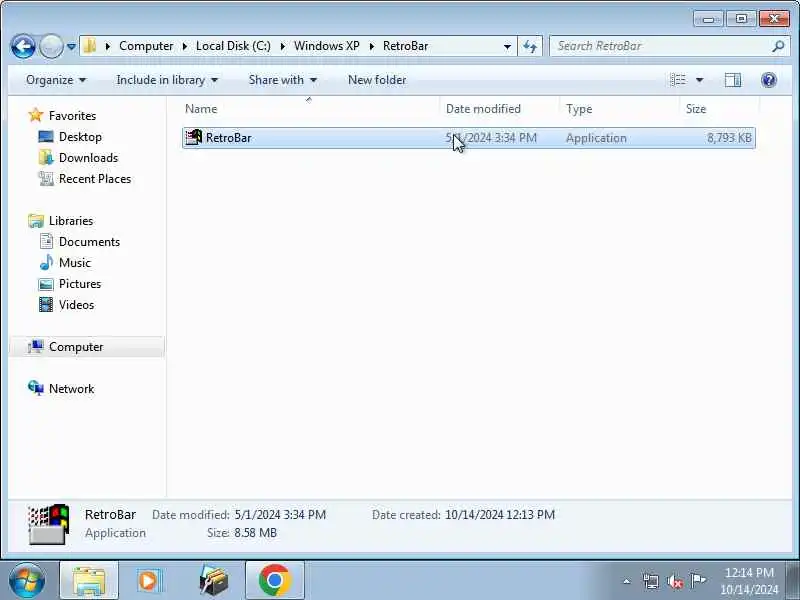Toggle the preview pane button
The image size is (800, 600).
[x=733, y=80]
